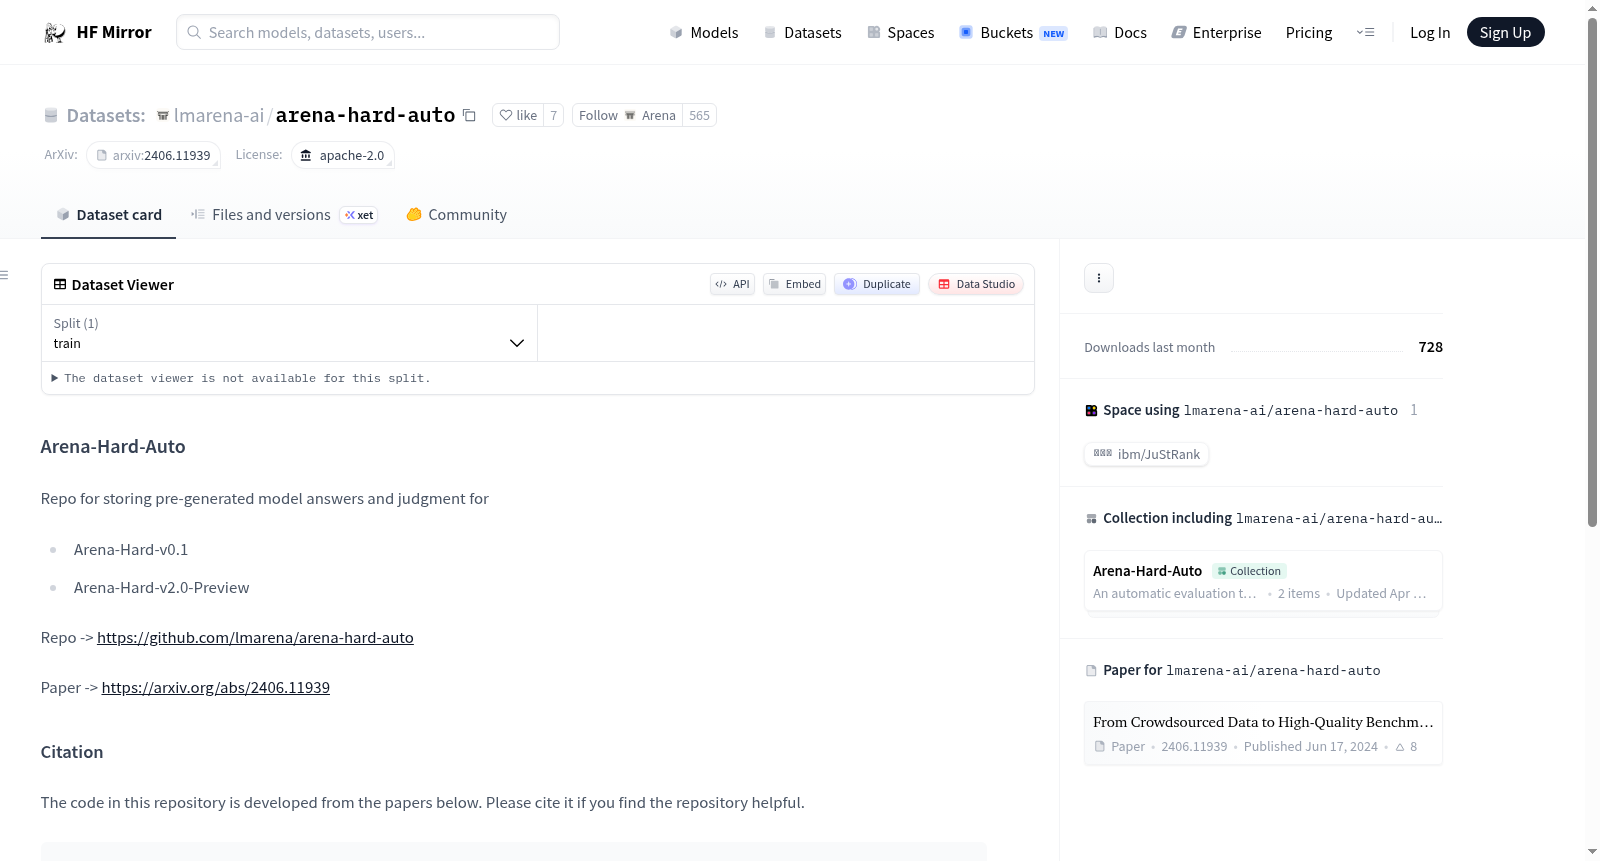Click the follower count 565

coord(700,116)
